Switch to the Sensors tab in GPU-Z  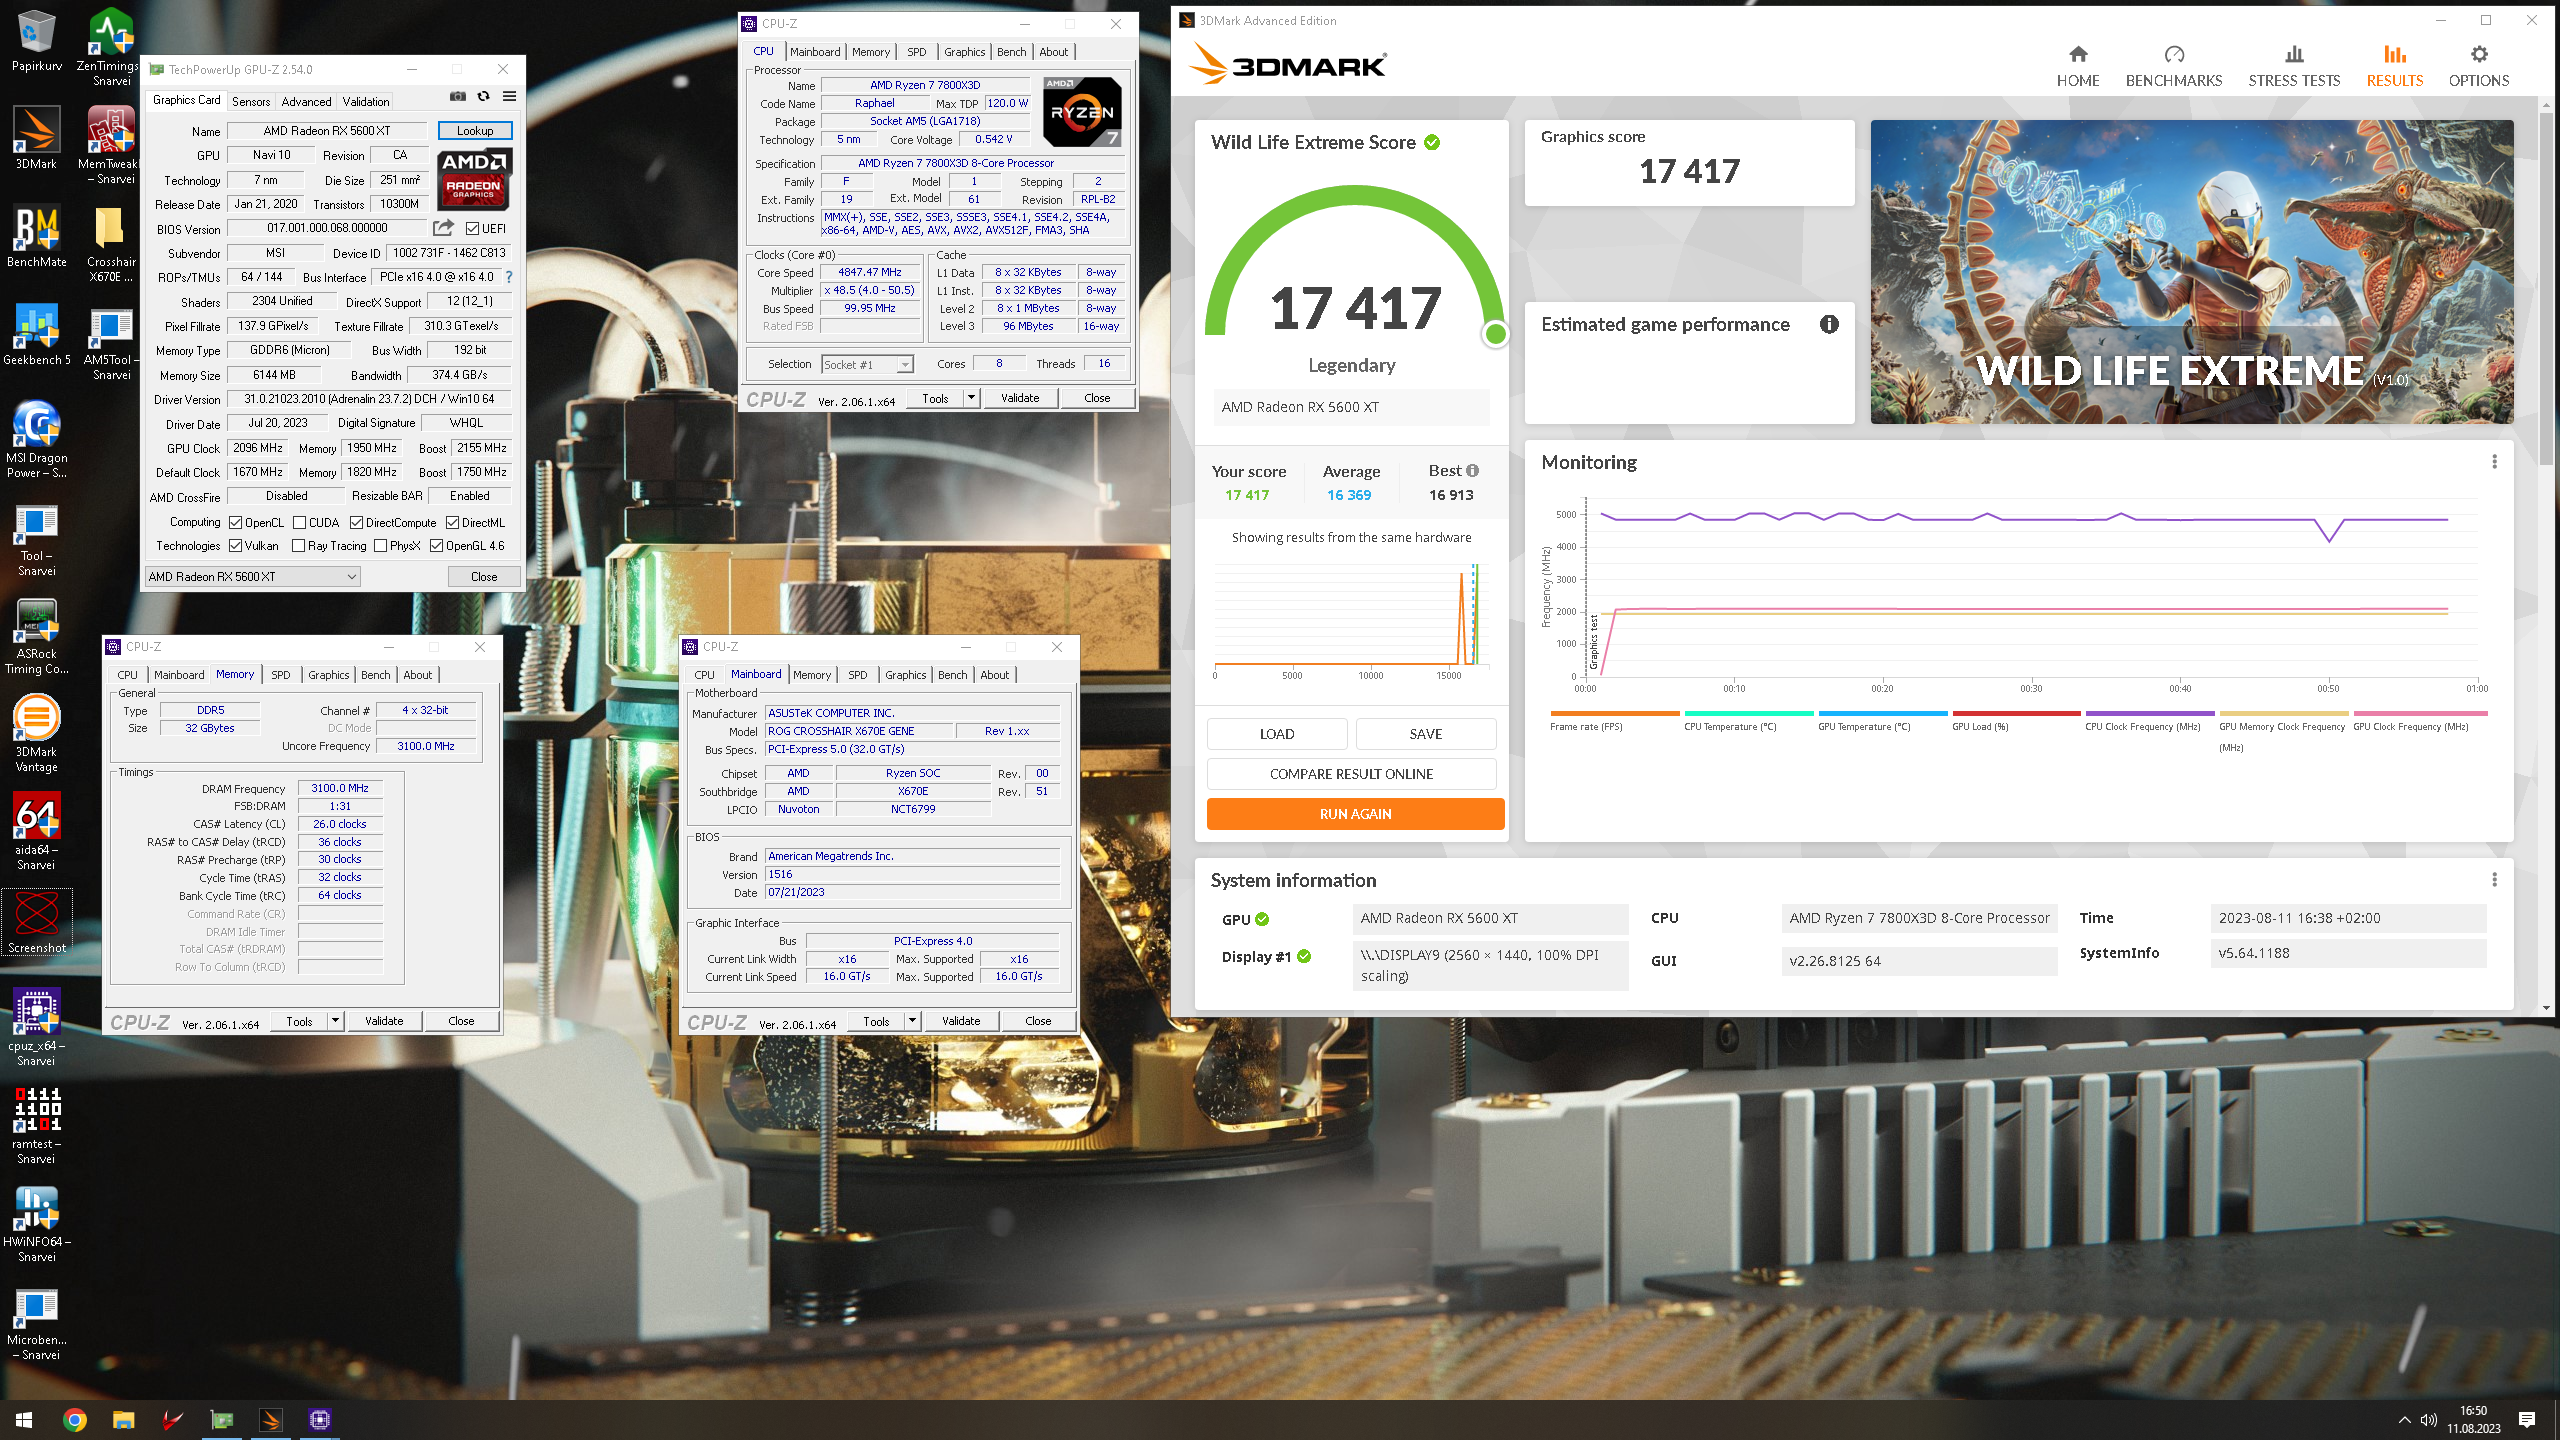tap(251, 102)
